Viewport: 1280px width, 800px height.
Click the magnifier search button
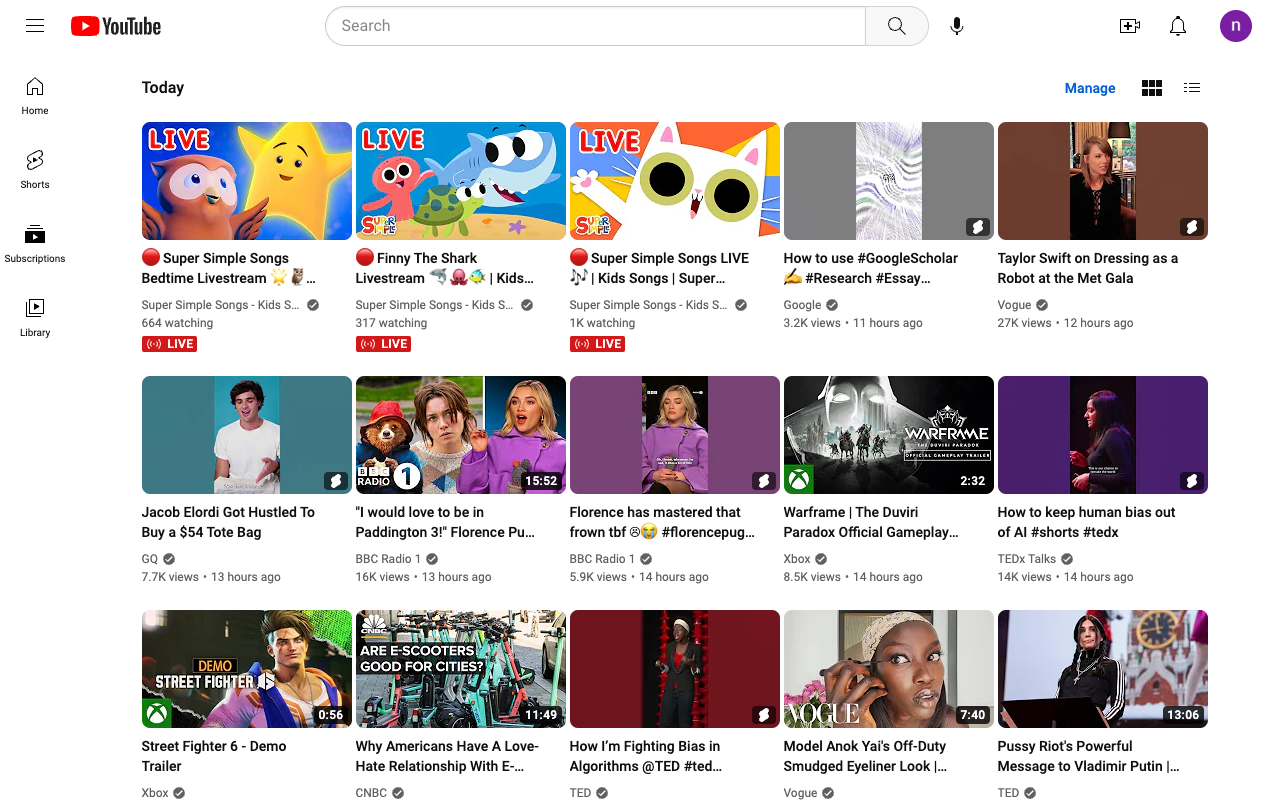click(897, 26)
